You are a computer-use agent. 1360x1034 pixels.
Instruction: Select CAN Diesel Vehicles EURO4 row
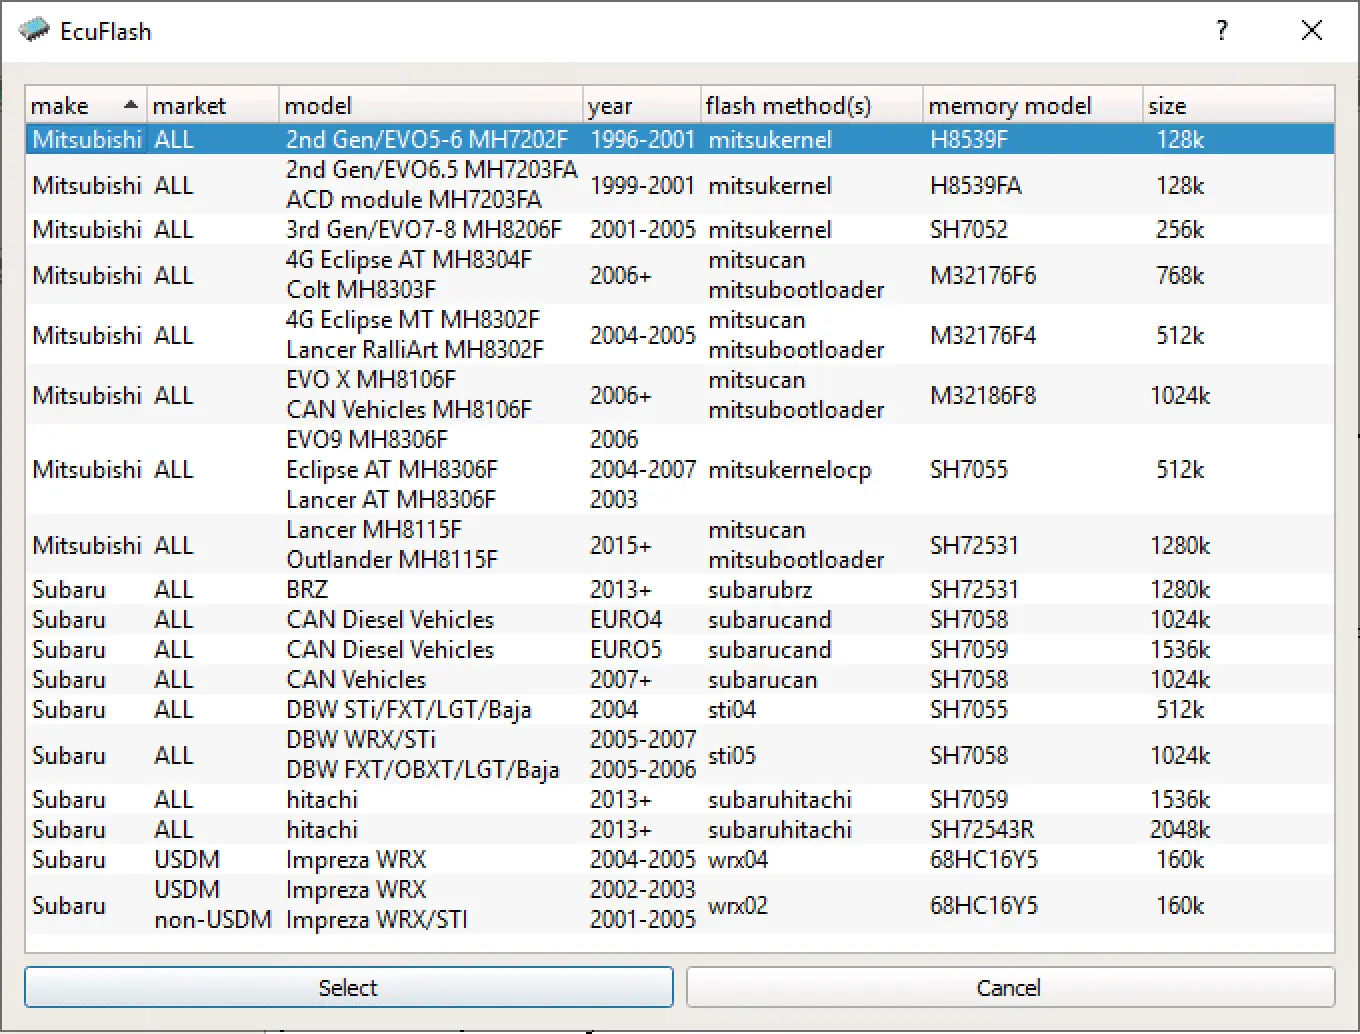pyautogui.click(x=680, y=619)
